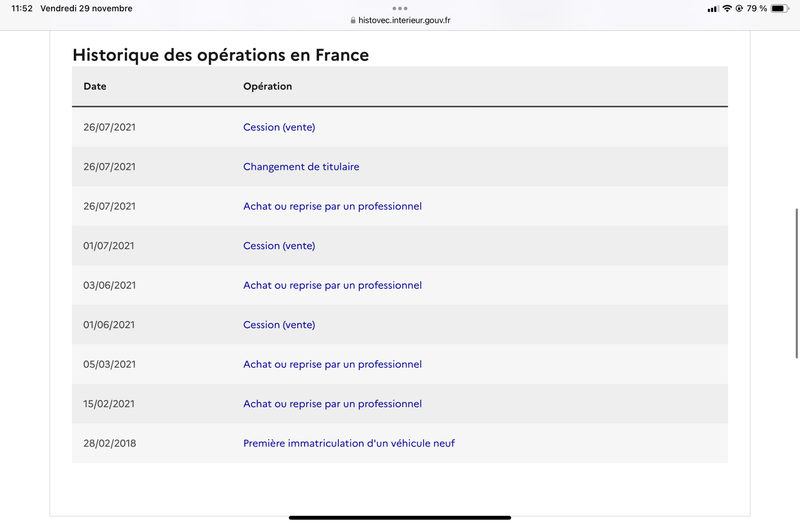The image size is (800, 525).
Task: Open Cession (vente) dated 26/07/2021
Action: 279,127
